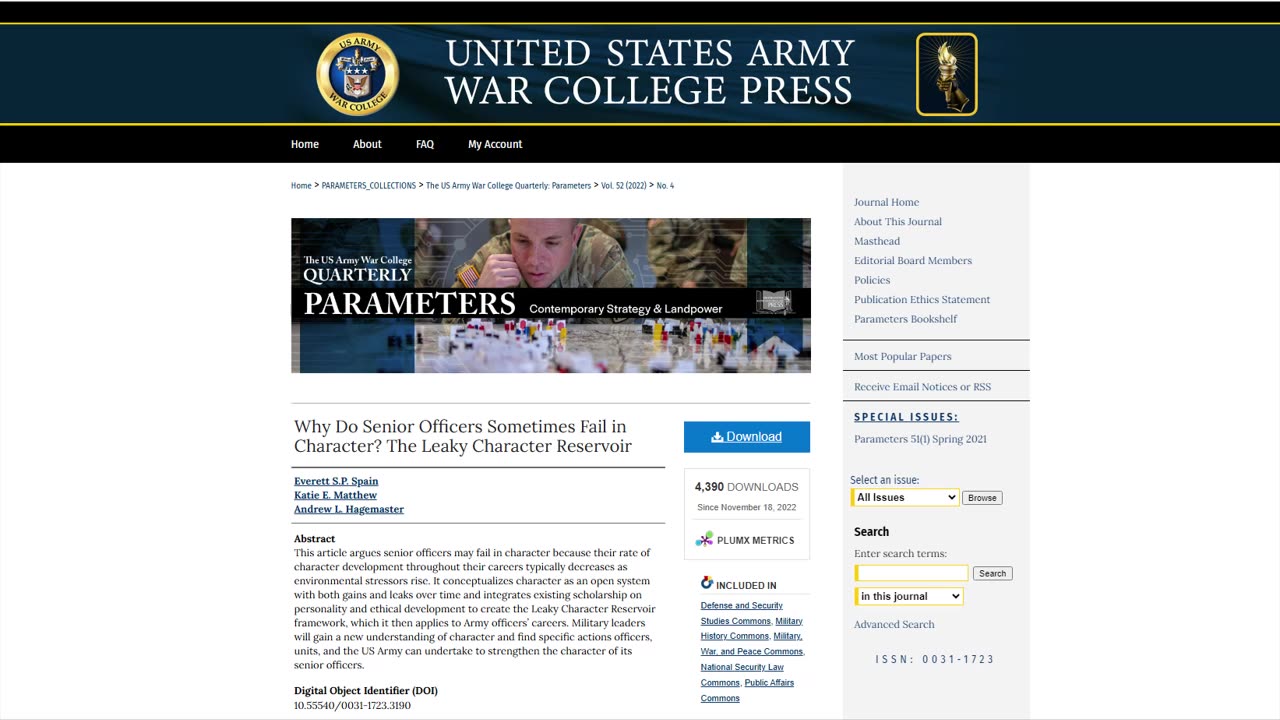Open Publication Ethics Statement link

point(922,300)
